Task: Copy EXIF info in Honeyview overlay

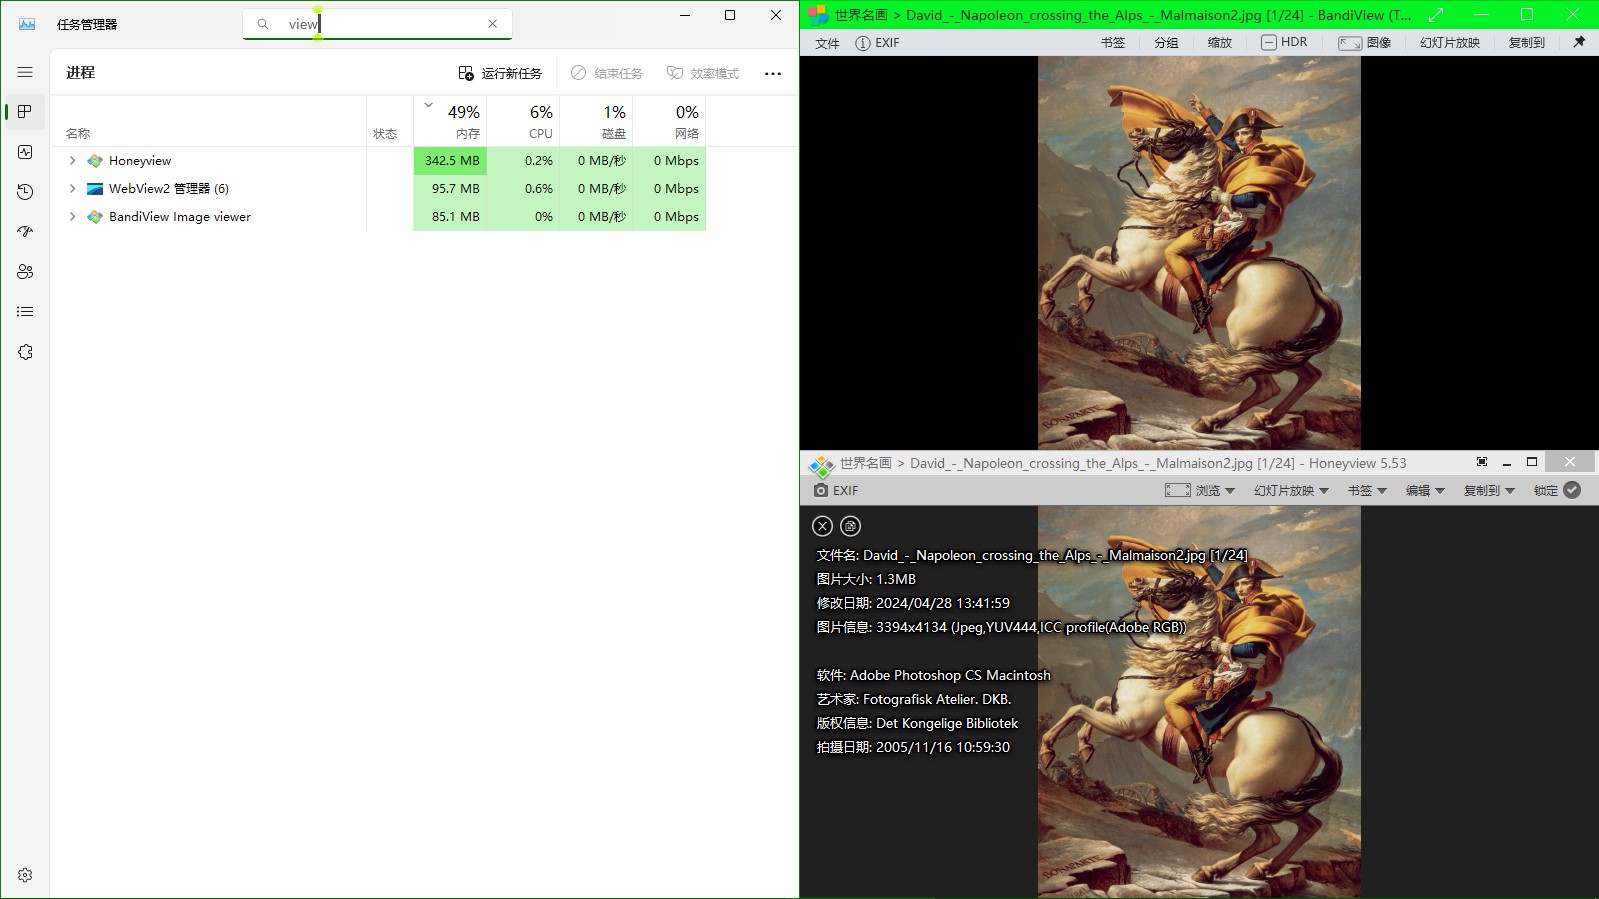Action: click(850, 526)
